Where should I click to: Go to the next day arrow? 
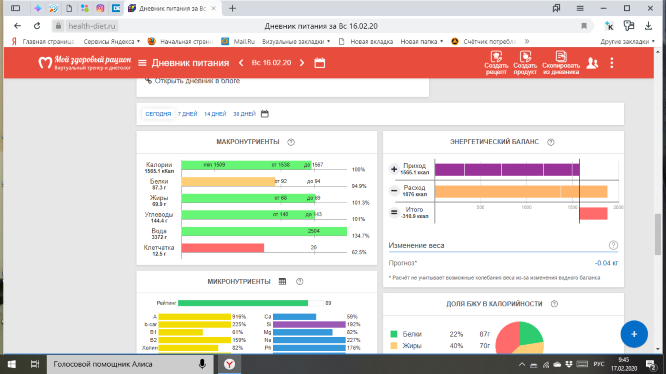302,63
